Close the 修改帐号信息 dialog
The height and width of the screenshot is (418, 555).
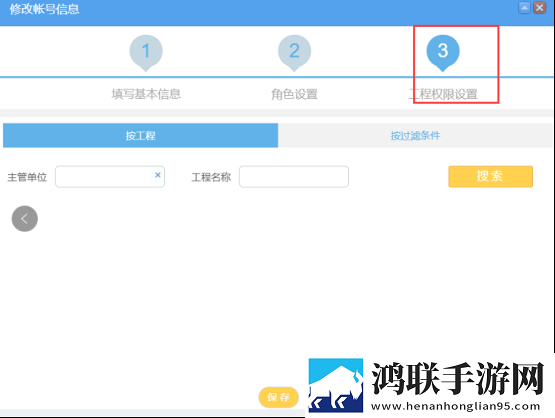click(539, 7)
